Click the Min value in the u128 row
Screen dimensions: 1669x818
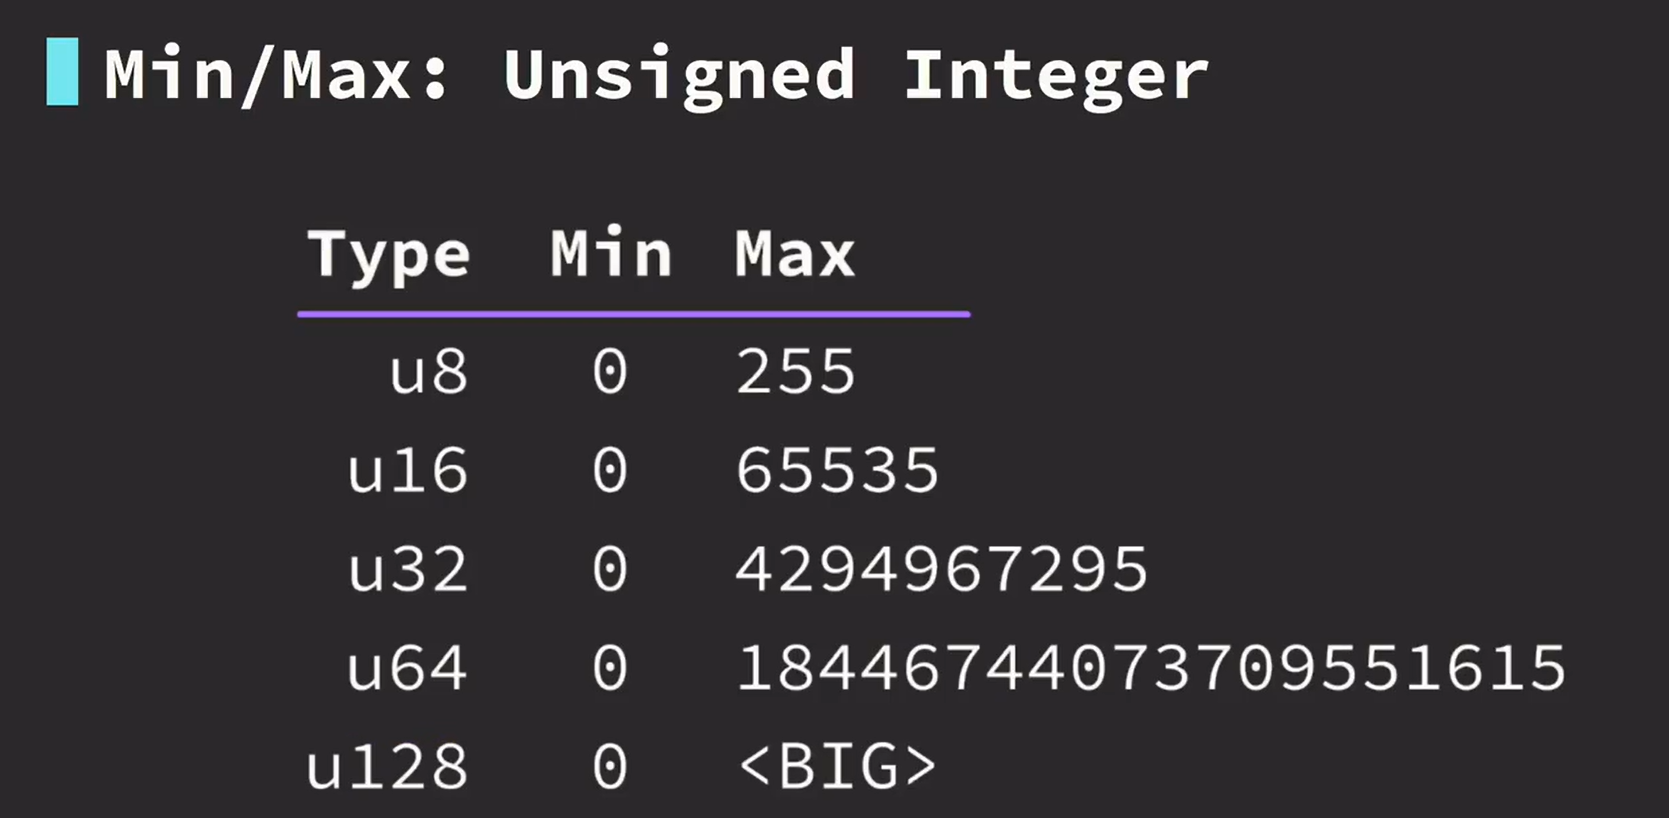610,767
